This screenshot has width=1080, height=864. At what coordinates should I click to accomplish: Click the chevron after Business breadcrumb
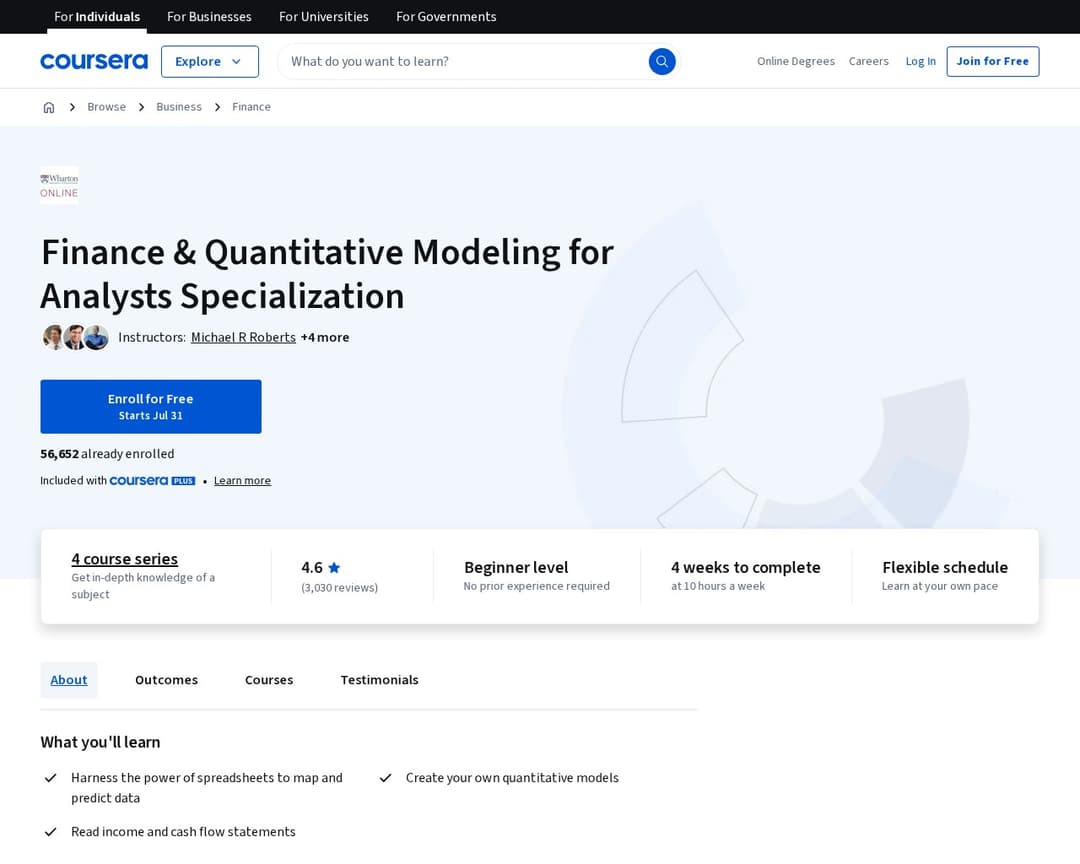pyautogui.click(x=216, y=106)
